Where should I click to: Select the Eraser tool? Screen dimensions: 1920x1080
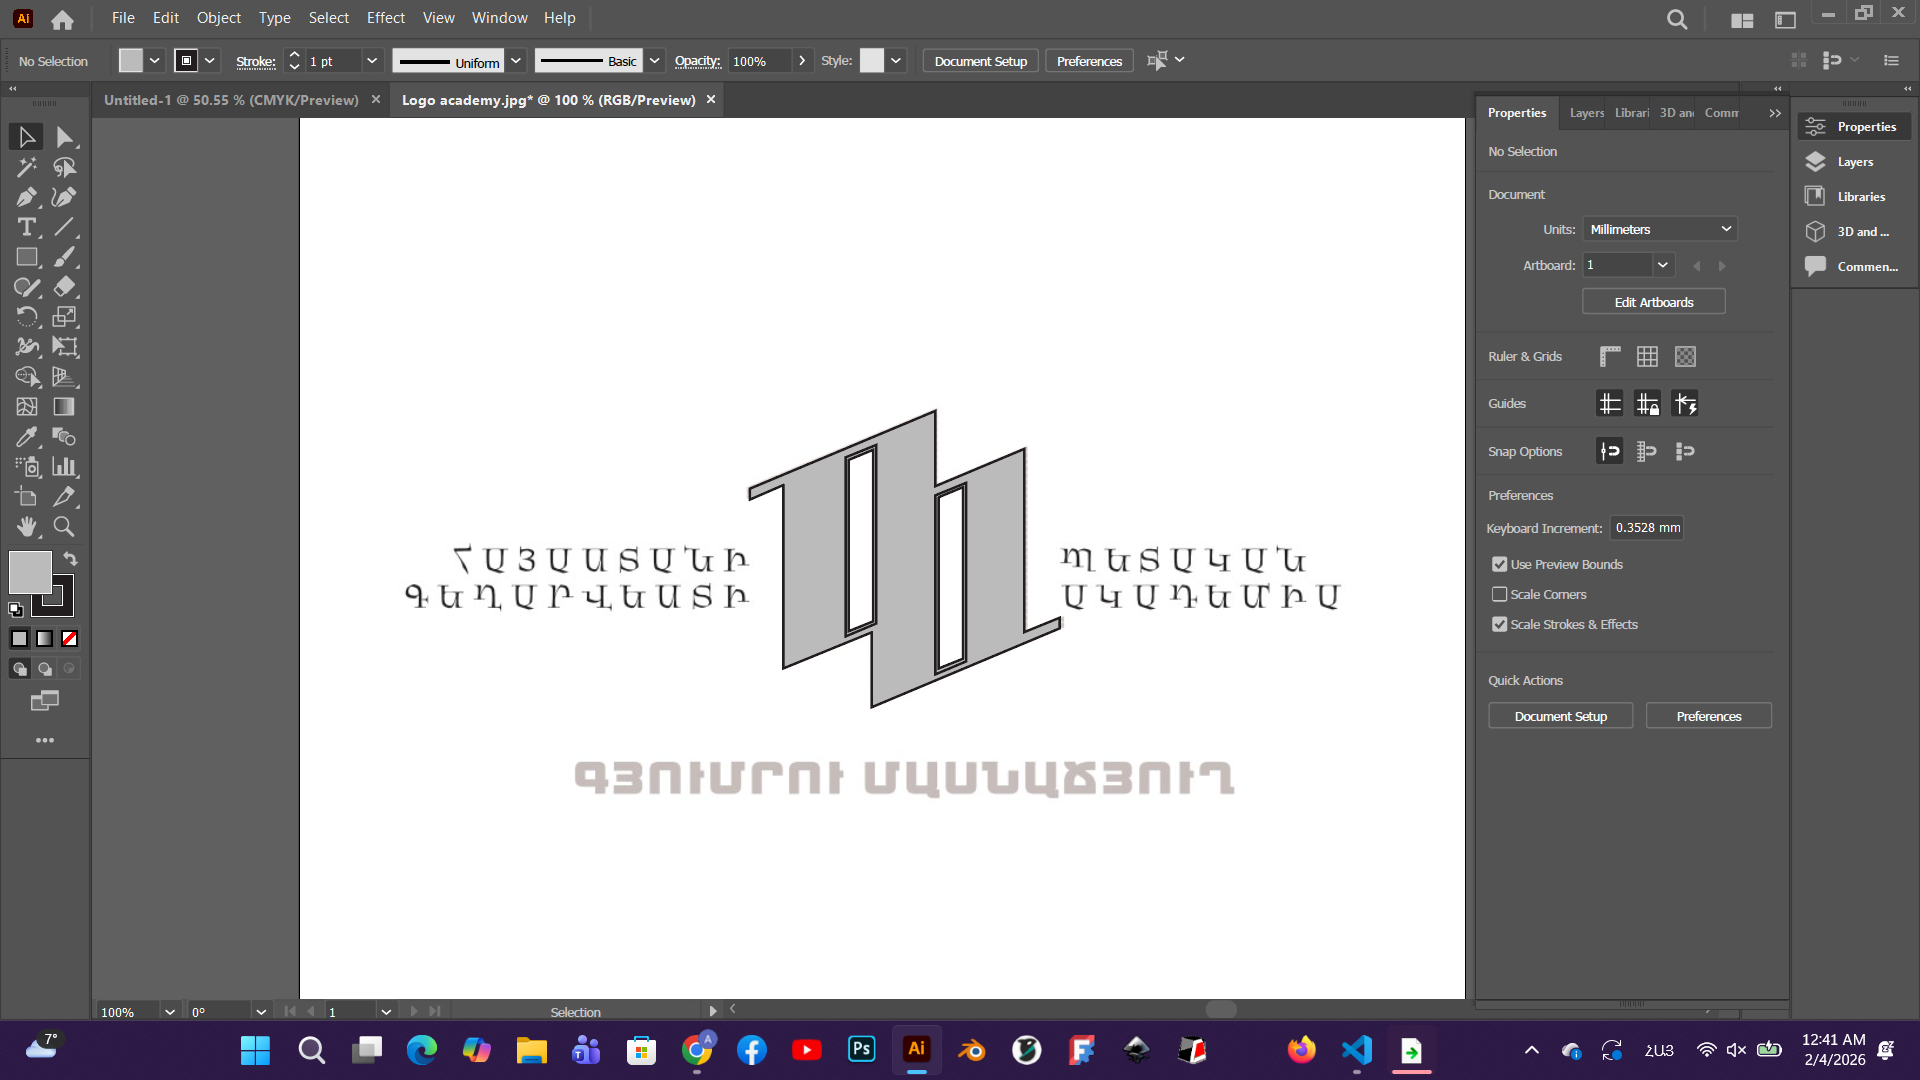tap(64, 287)
